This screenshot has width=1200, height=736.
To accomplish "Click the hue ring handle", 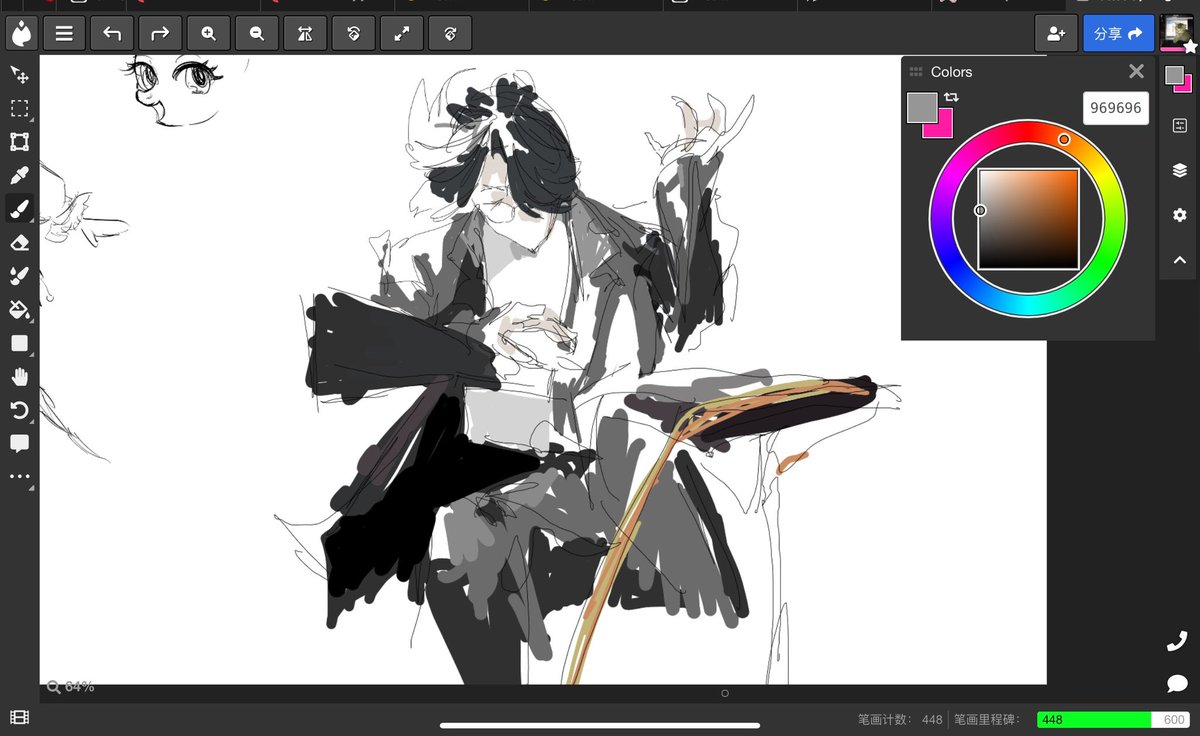I will pyautogui.click(x=1064, y=139).
